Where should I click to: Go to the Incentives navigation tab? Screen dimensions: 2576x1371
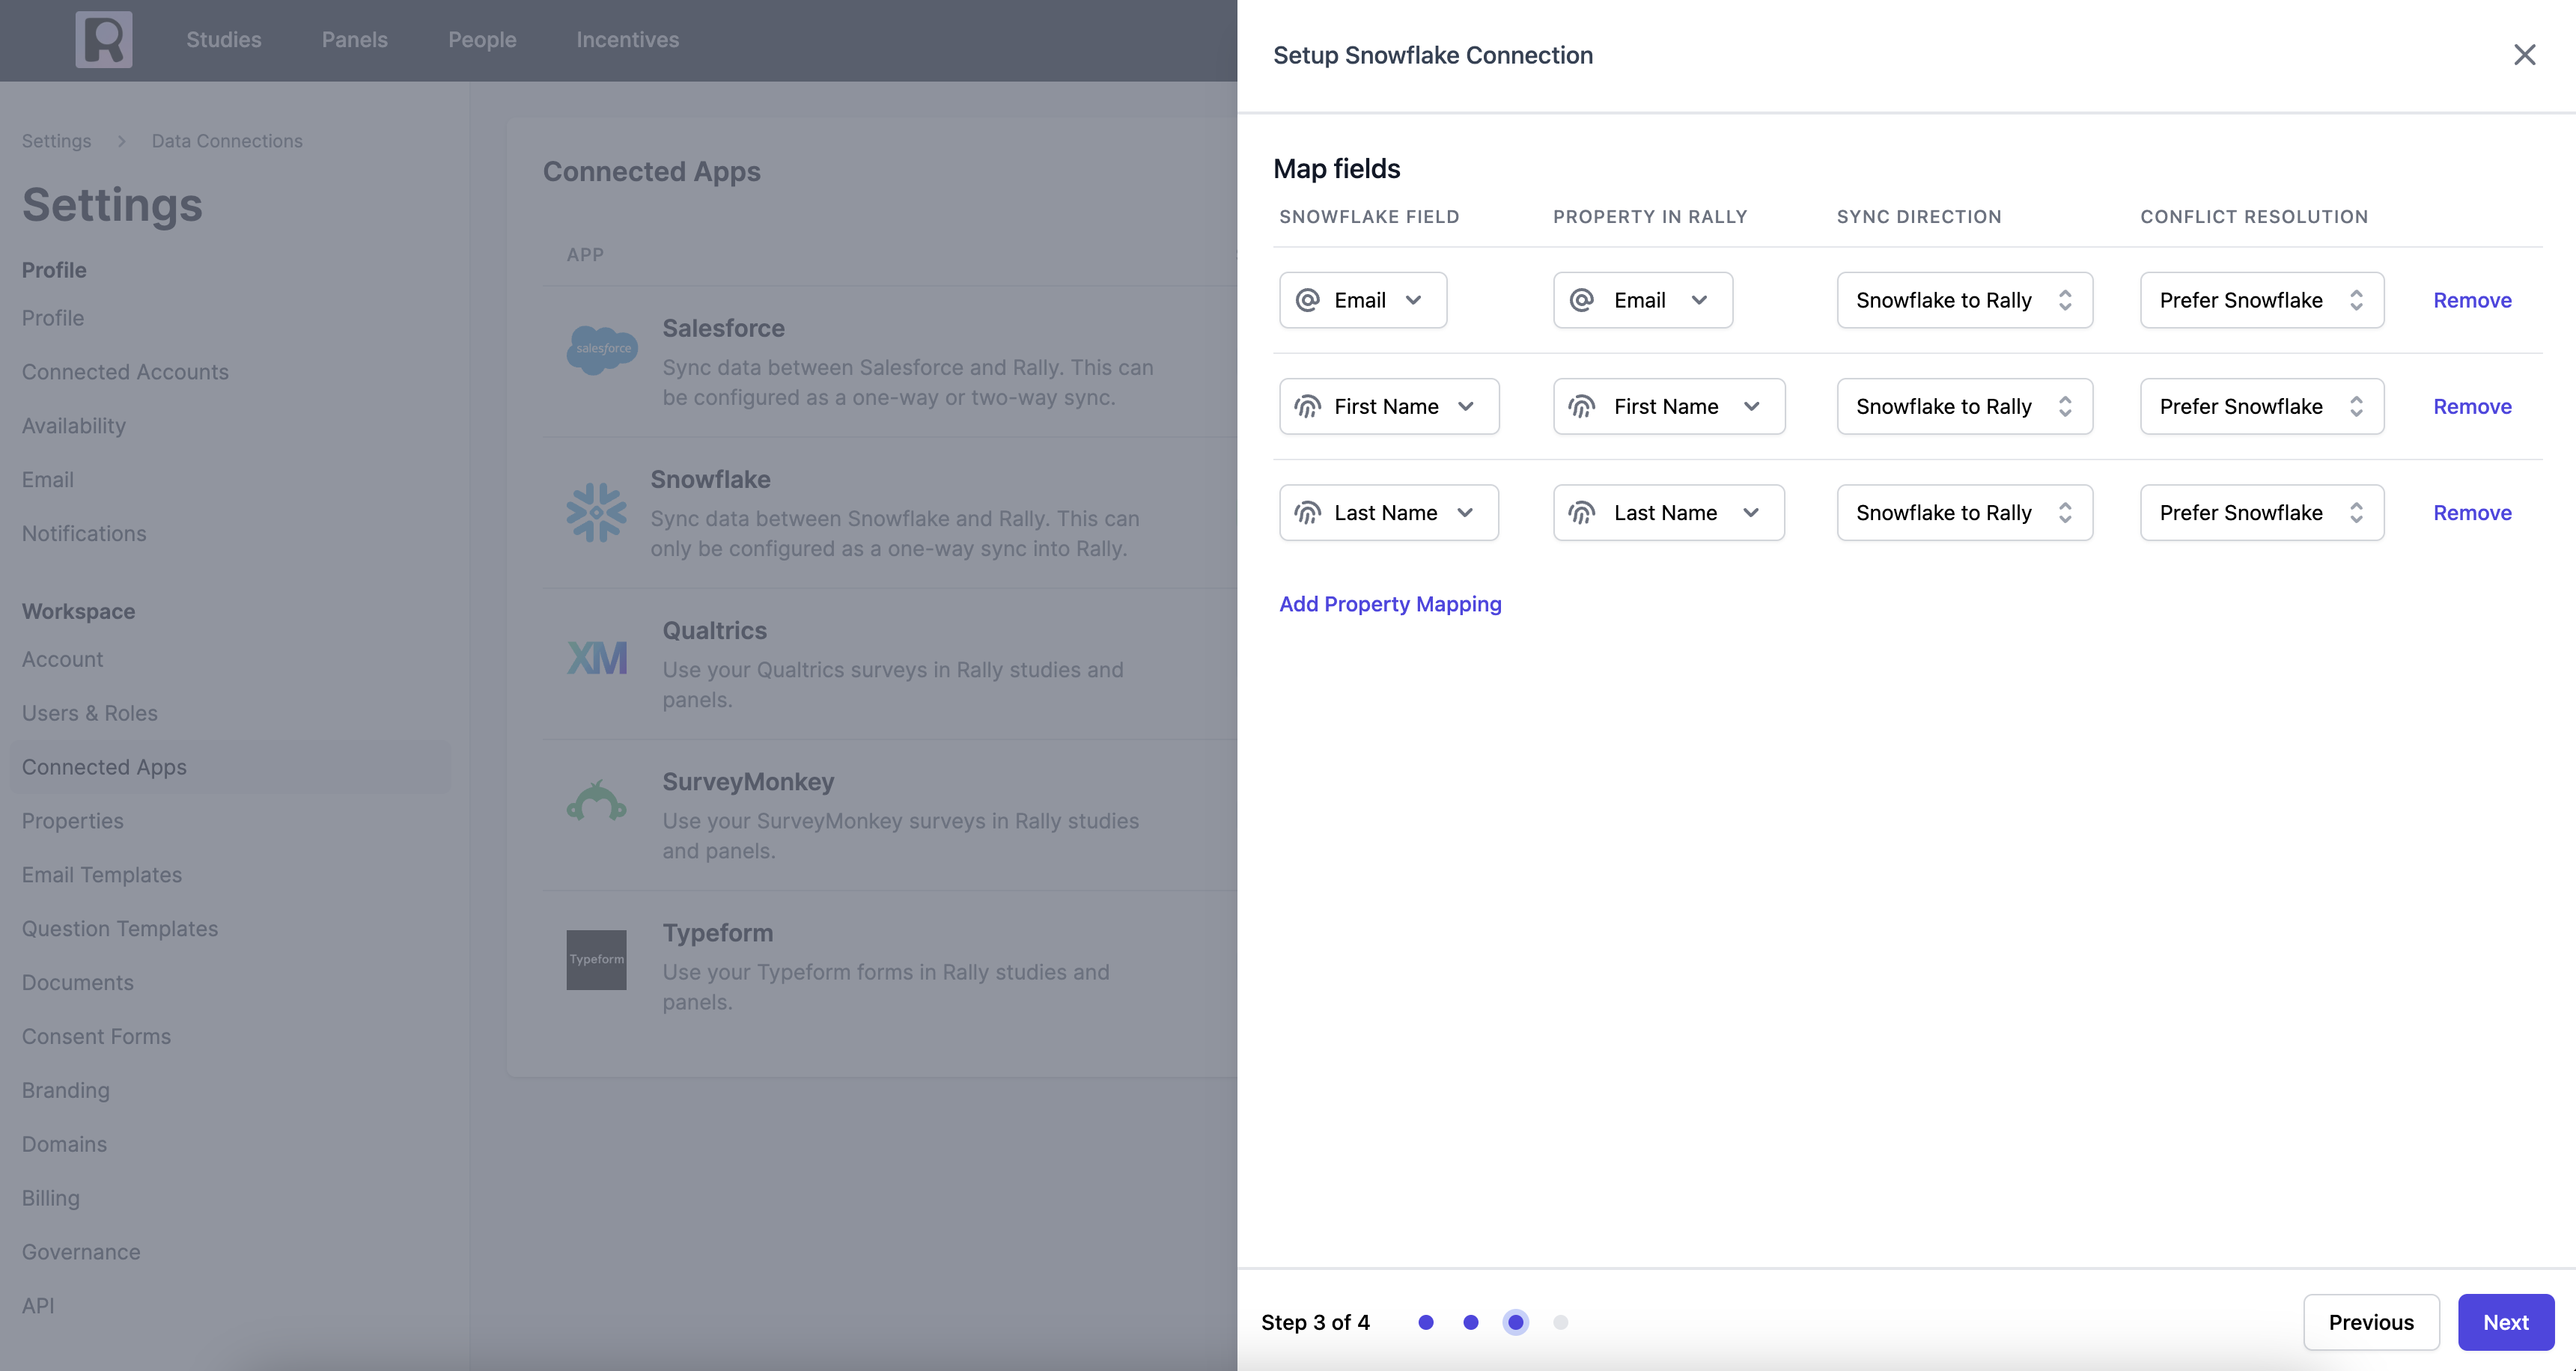627,40
